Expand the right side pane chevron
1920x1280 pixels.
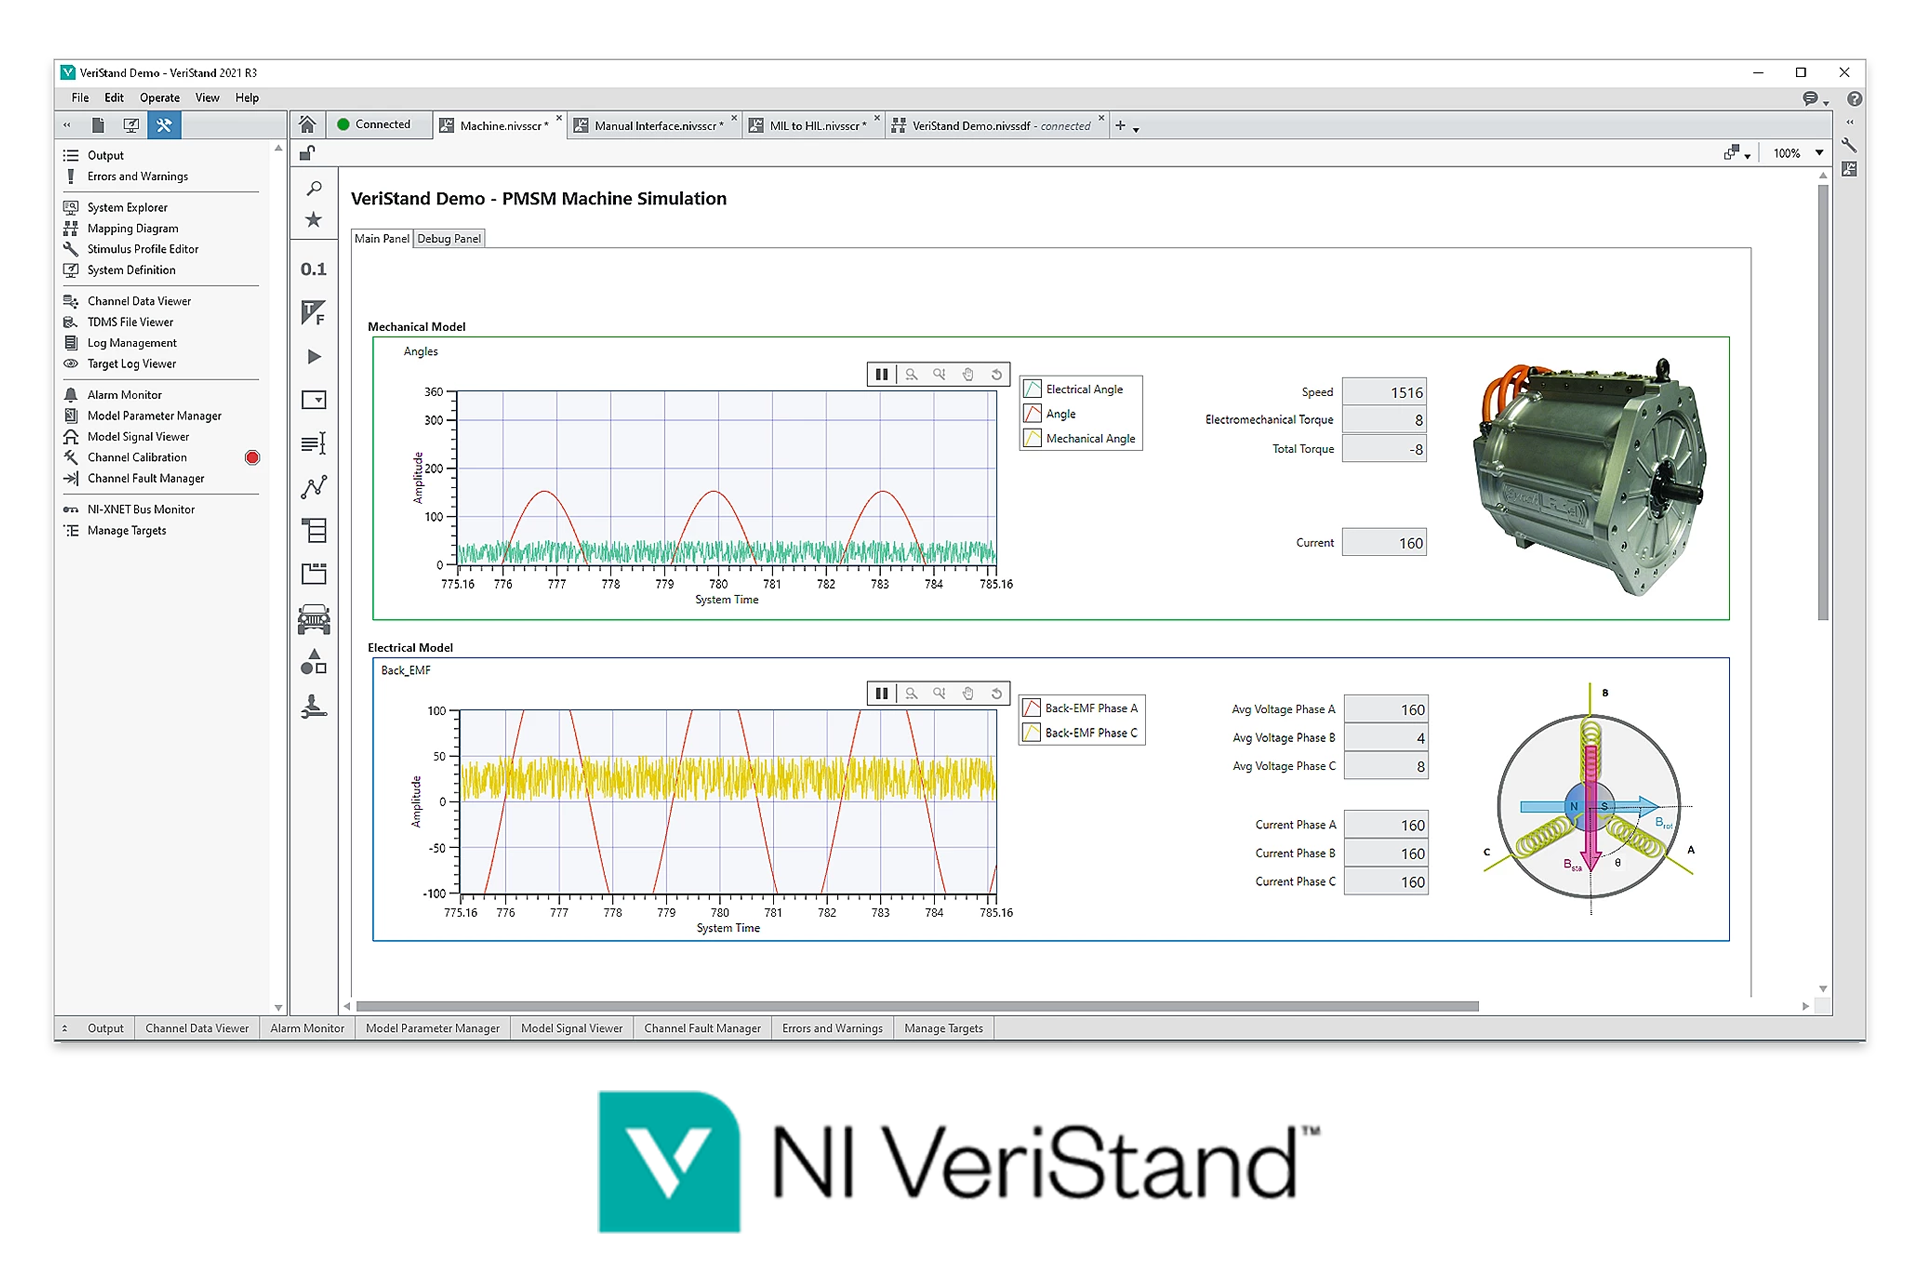click(x=1849, y=122)
